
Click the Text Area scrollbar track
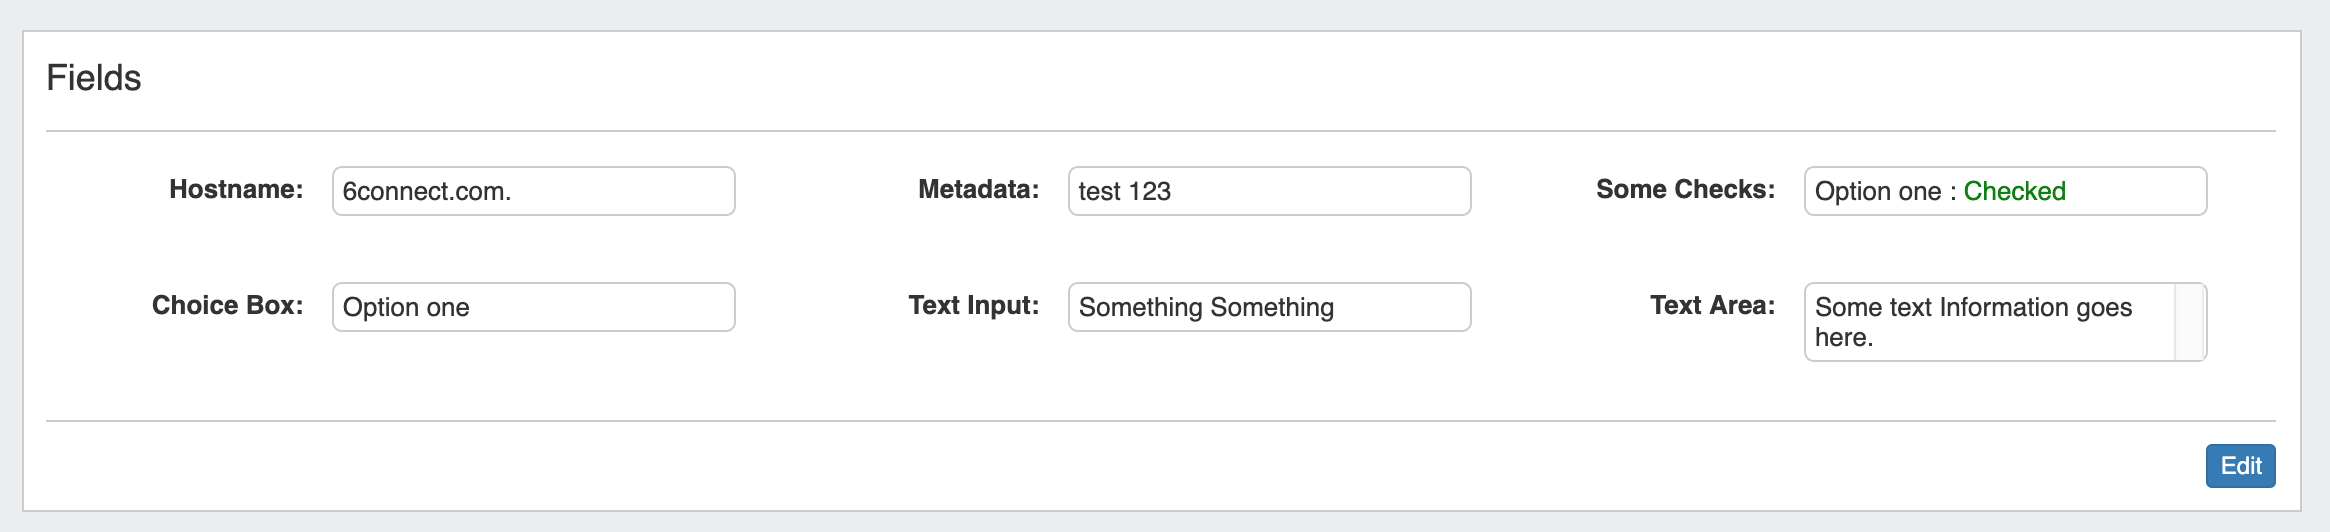pos(2189,322)
